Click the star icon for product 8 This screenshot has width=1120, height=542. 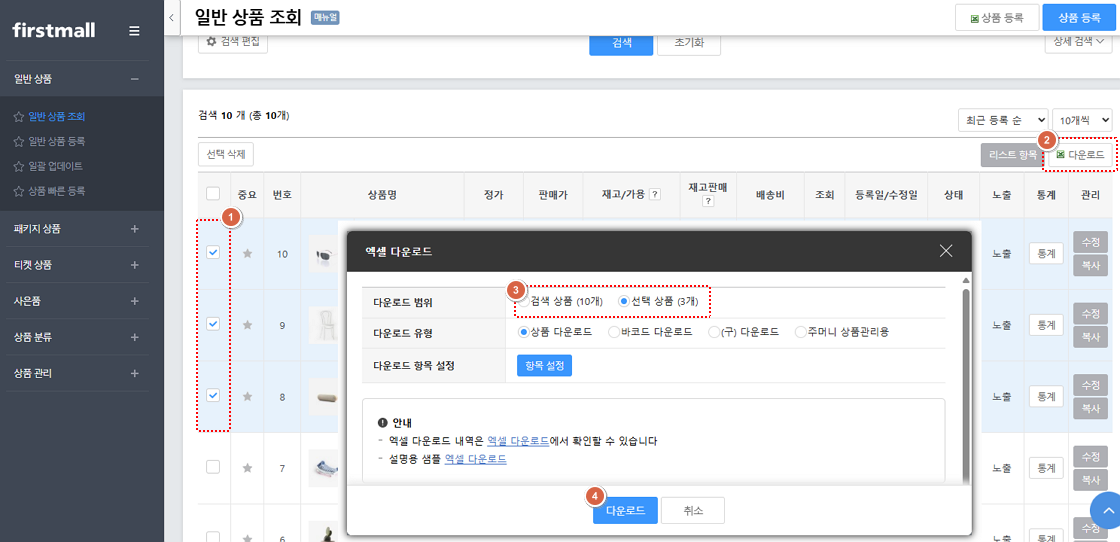point(248,396)
